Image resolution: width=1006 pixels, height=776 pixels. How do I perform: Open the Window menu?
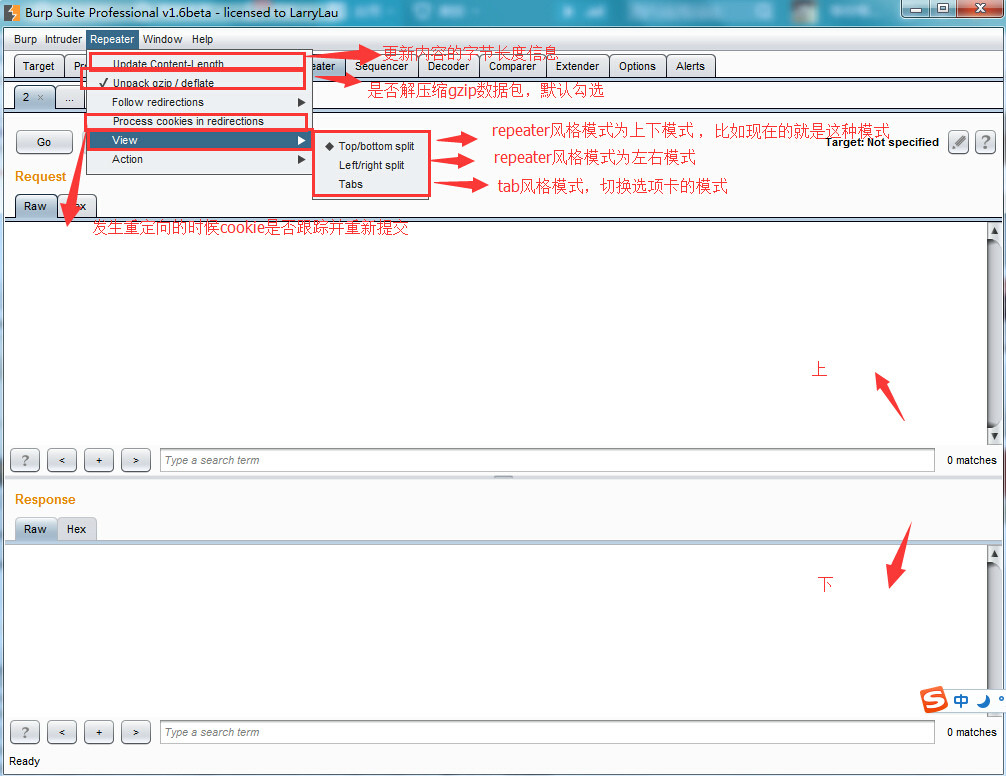(162, 39)
